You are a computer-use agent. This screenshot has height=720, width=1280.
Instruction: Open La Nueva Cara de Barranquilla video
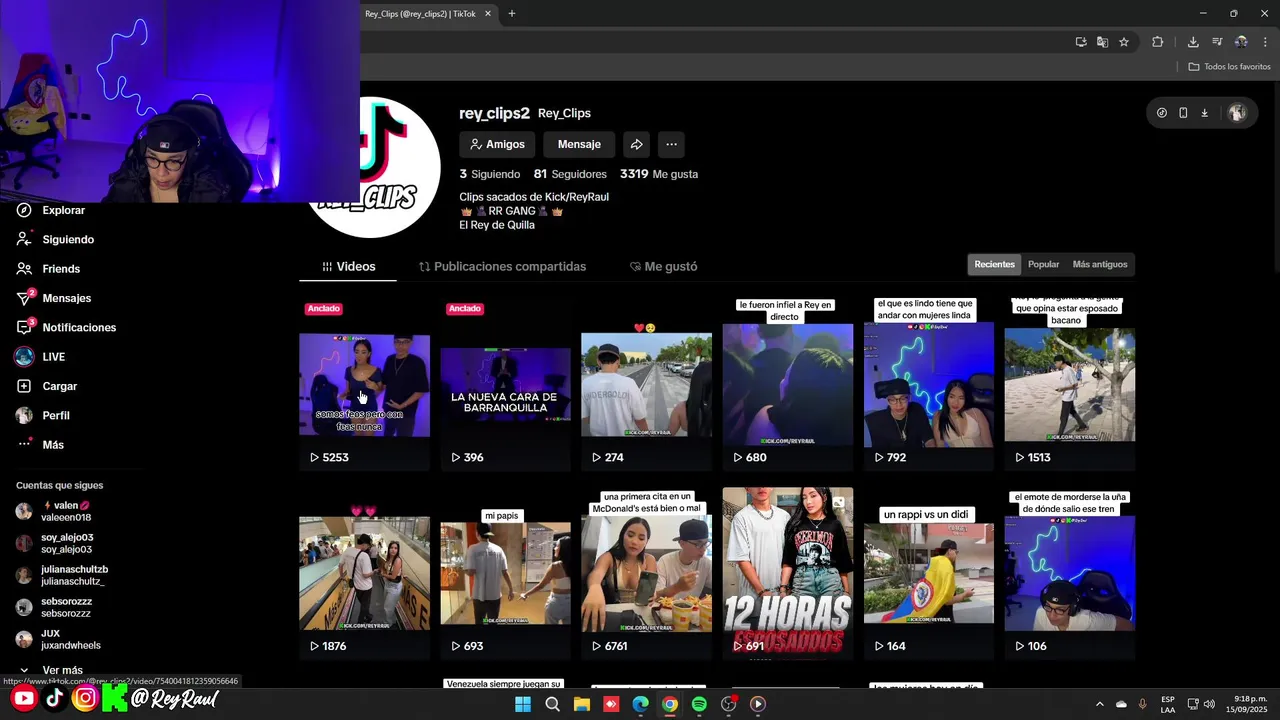click(505, 385)
